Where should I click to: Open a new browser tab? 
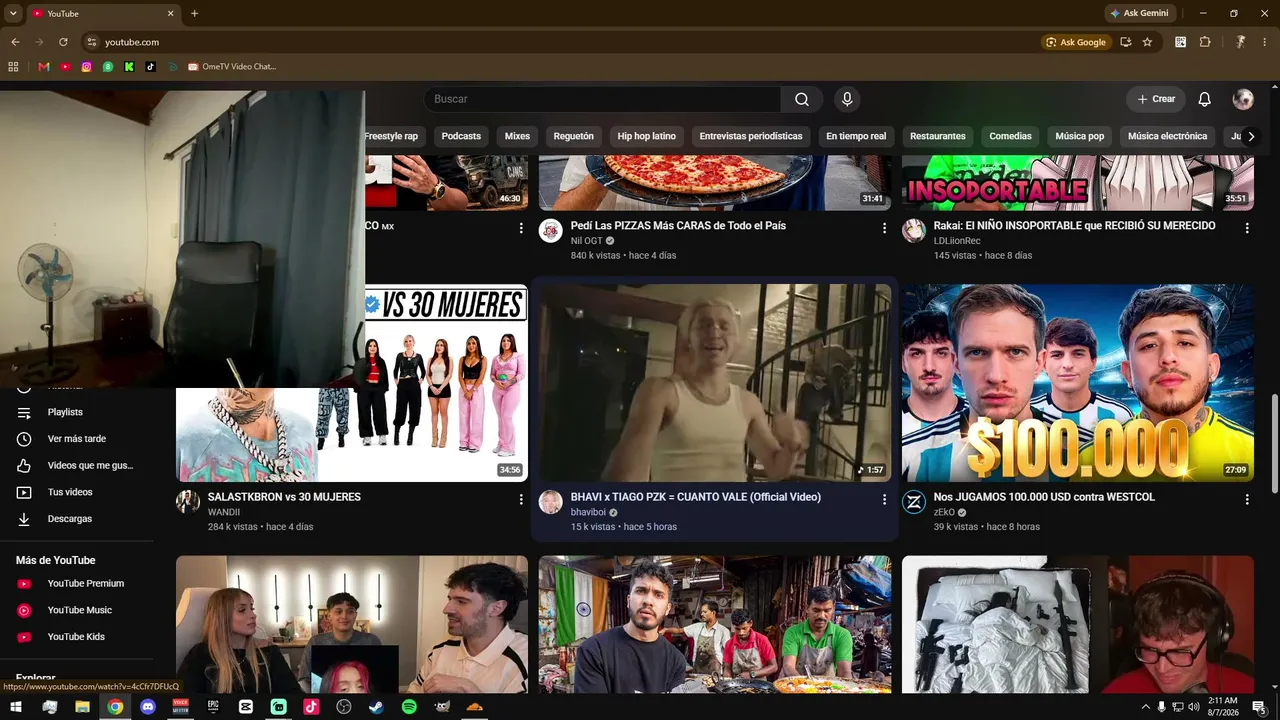[194, 13]
